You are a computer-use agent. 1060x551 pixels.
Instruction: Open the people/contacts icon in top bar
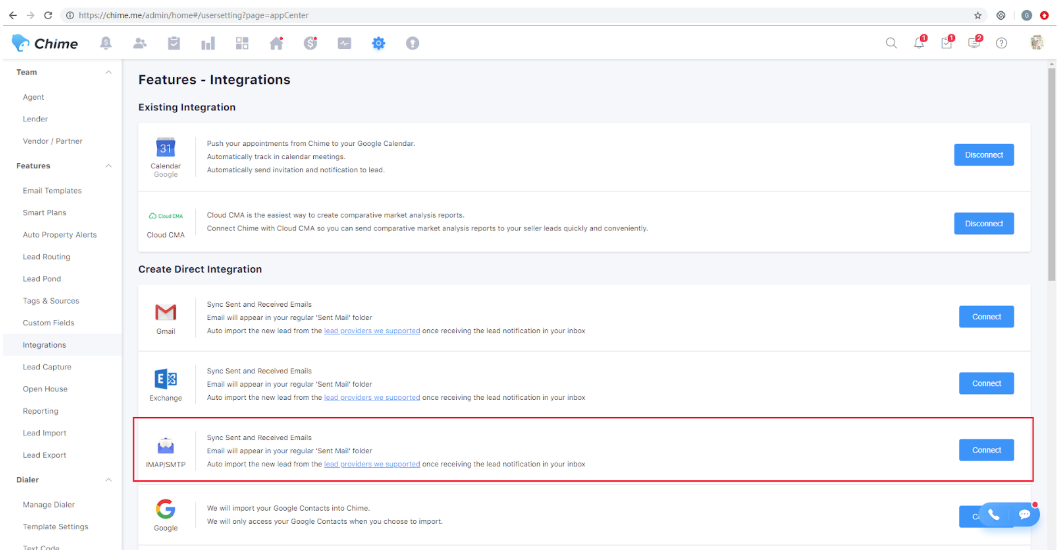click(x=140, y=43)
